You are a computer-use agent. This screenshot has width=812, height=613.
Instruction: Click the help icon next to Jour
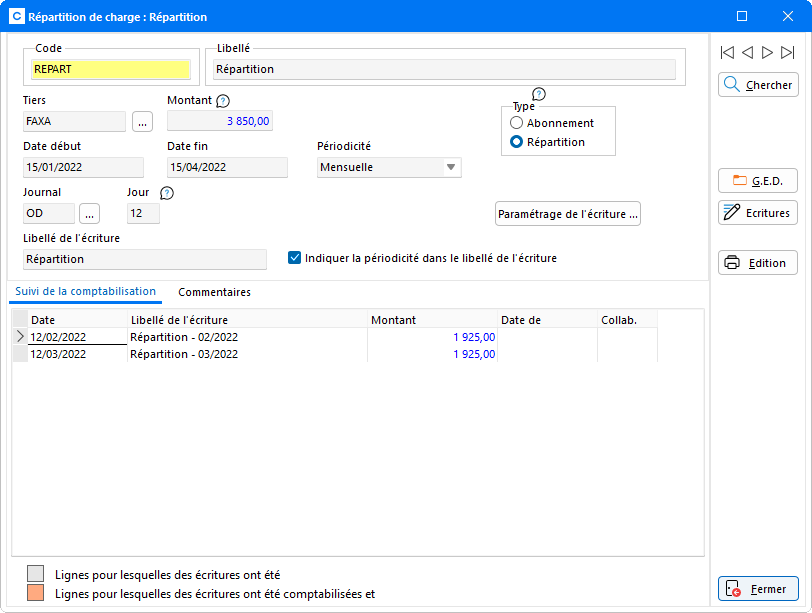tap(167, 193)
